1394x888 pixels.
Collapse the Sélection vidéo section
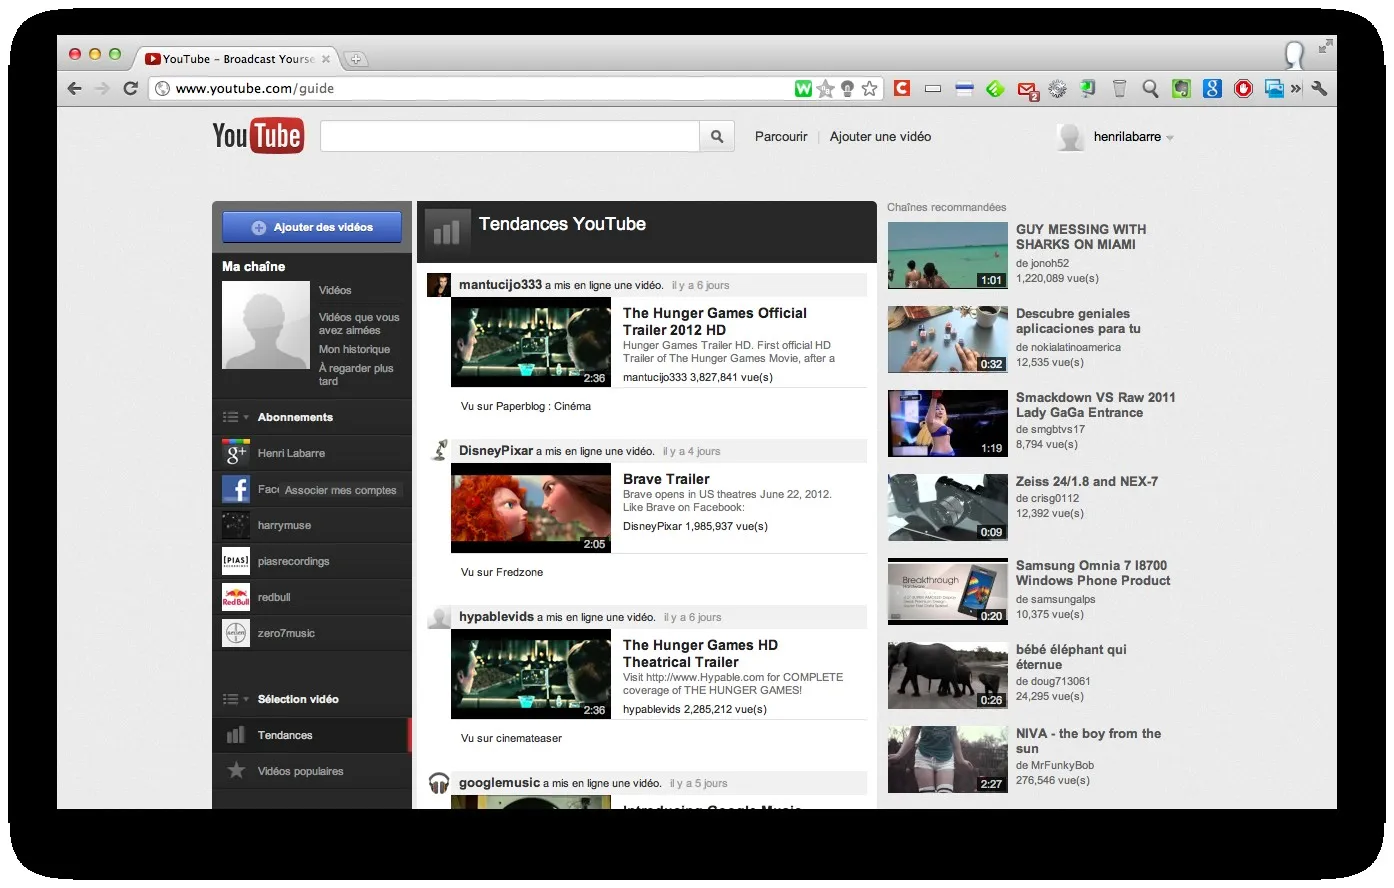[x=235, y=699]
